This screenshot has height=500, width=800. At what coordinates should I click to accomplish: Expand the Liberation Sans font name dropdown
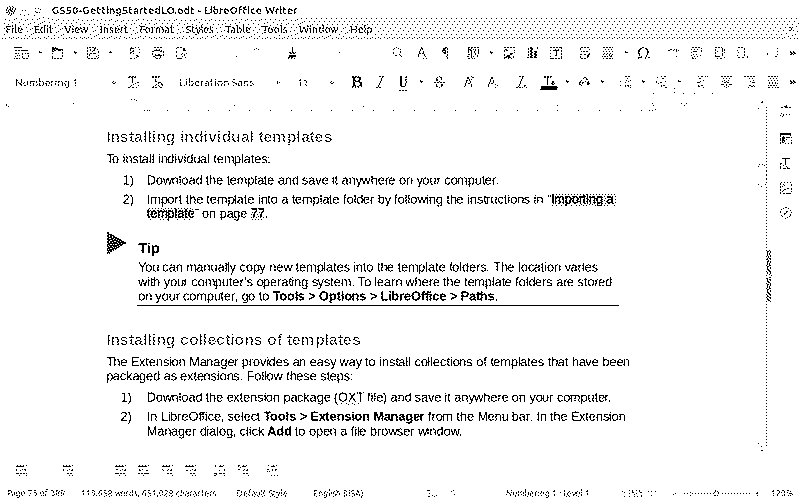(x=281, y=82)
